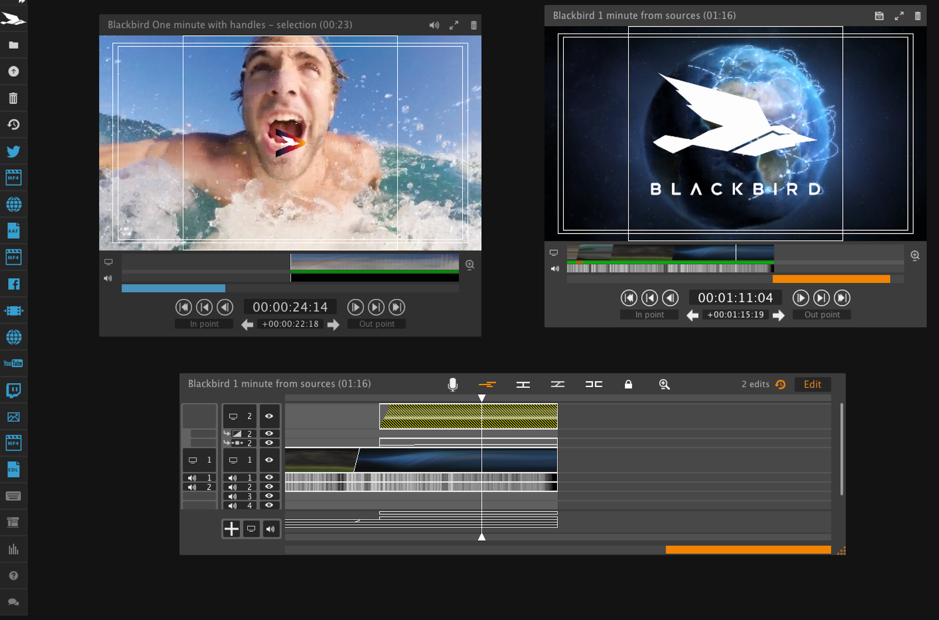Add a new track with the plus button
The image size is (939, 620).
pyautogui.click(x=231, y=528)
